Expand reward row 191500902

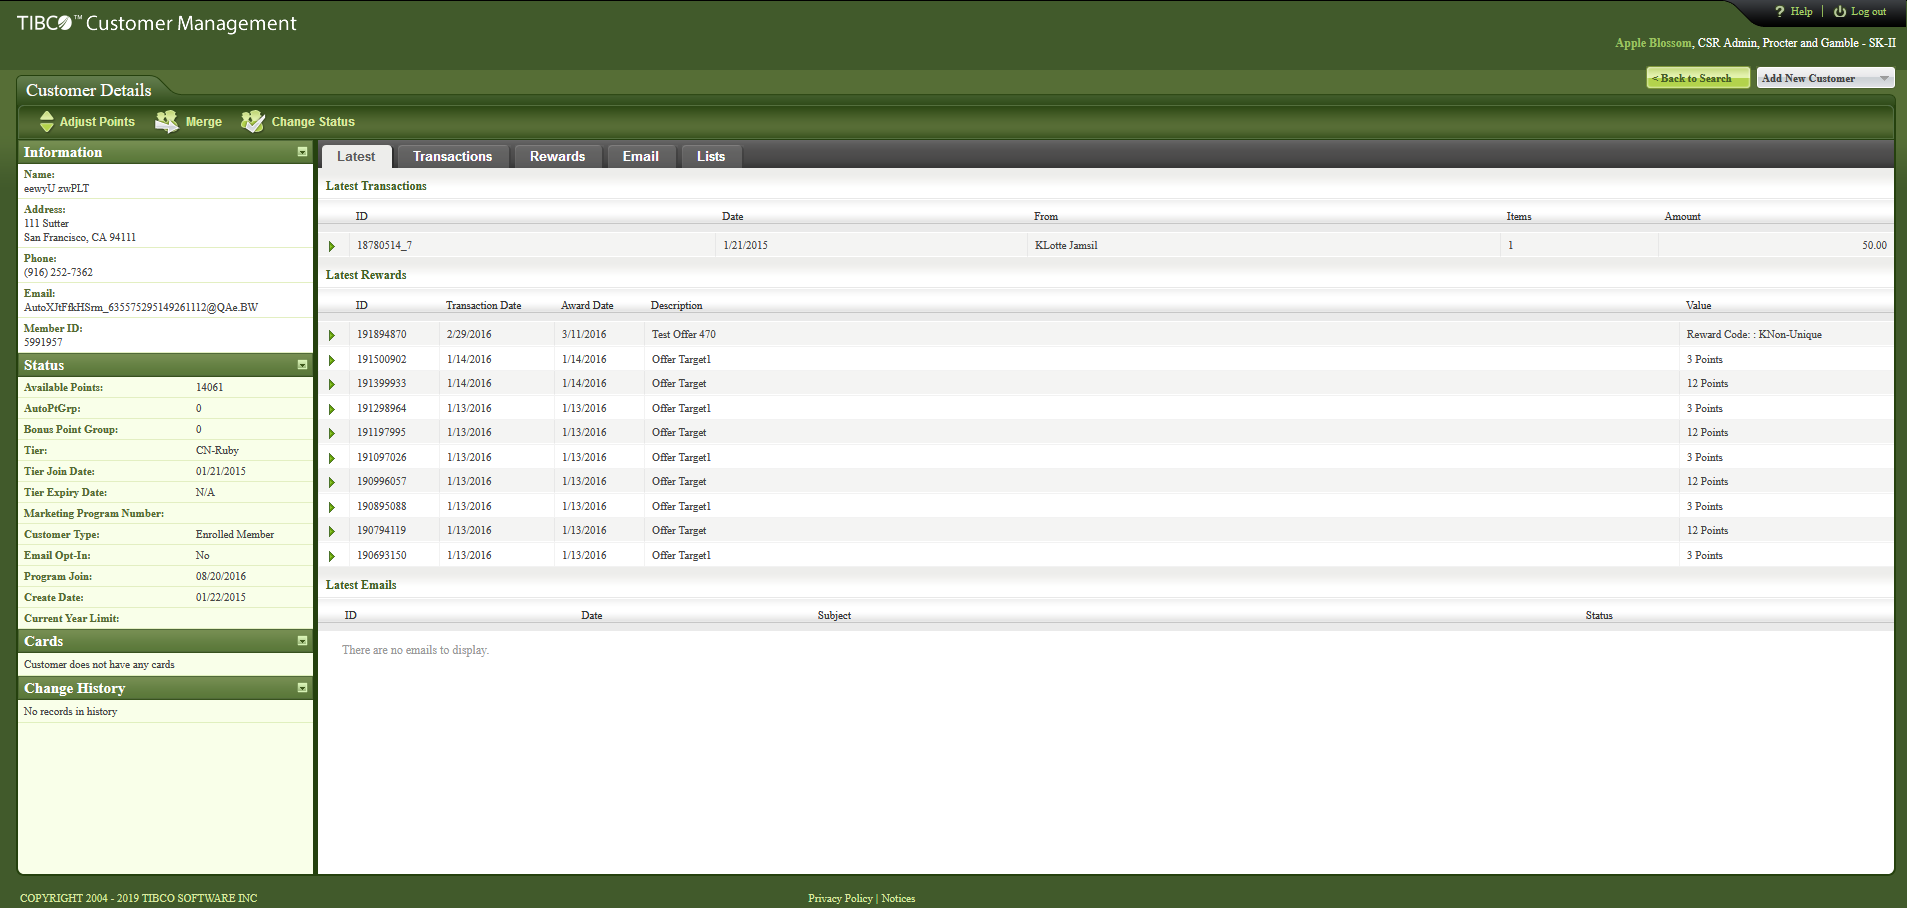coord(332,360)
